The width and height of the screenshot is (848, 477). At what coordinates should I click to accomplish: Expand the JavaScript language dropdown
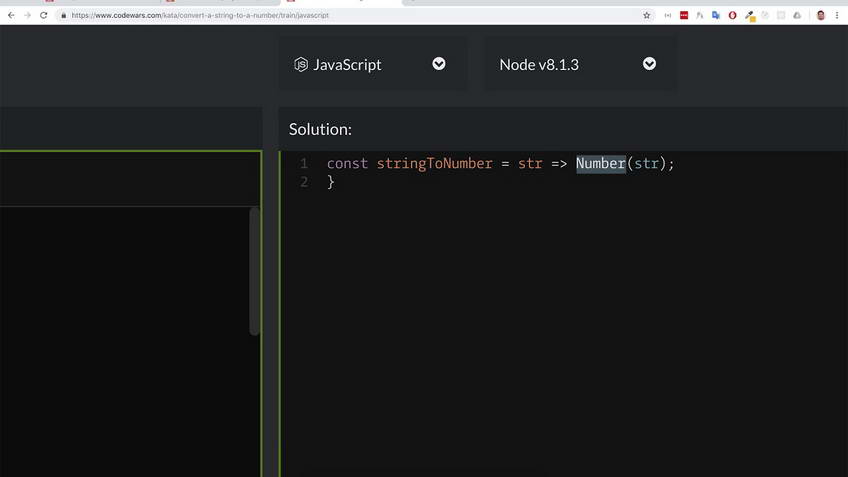click(439, 64)
